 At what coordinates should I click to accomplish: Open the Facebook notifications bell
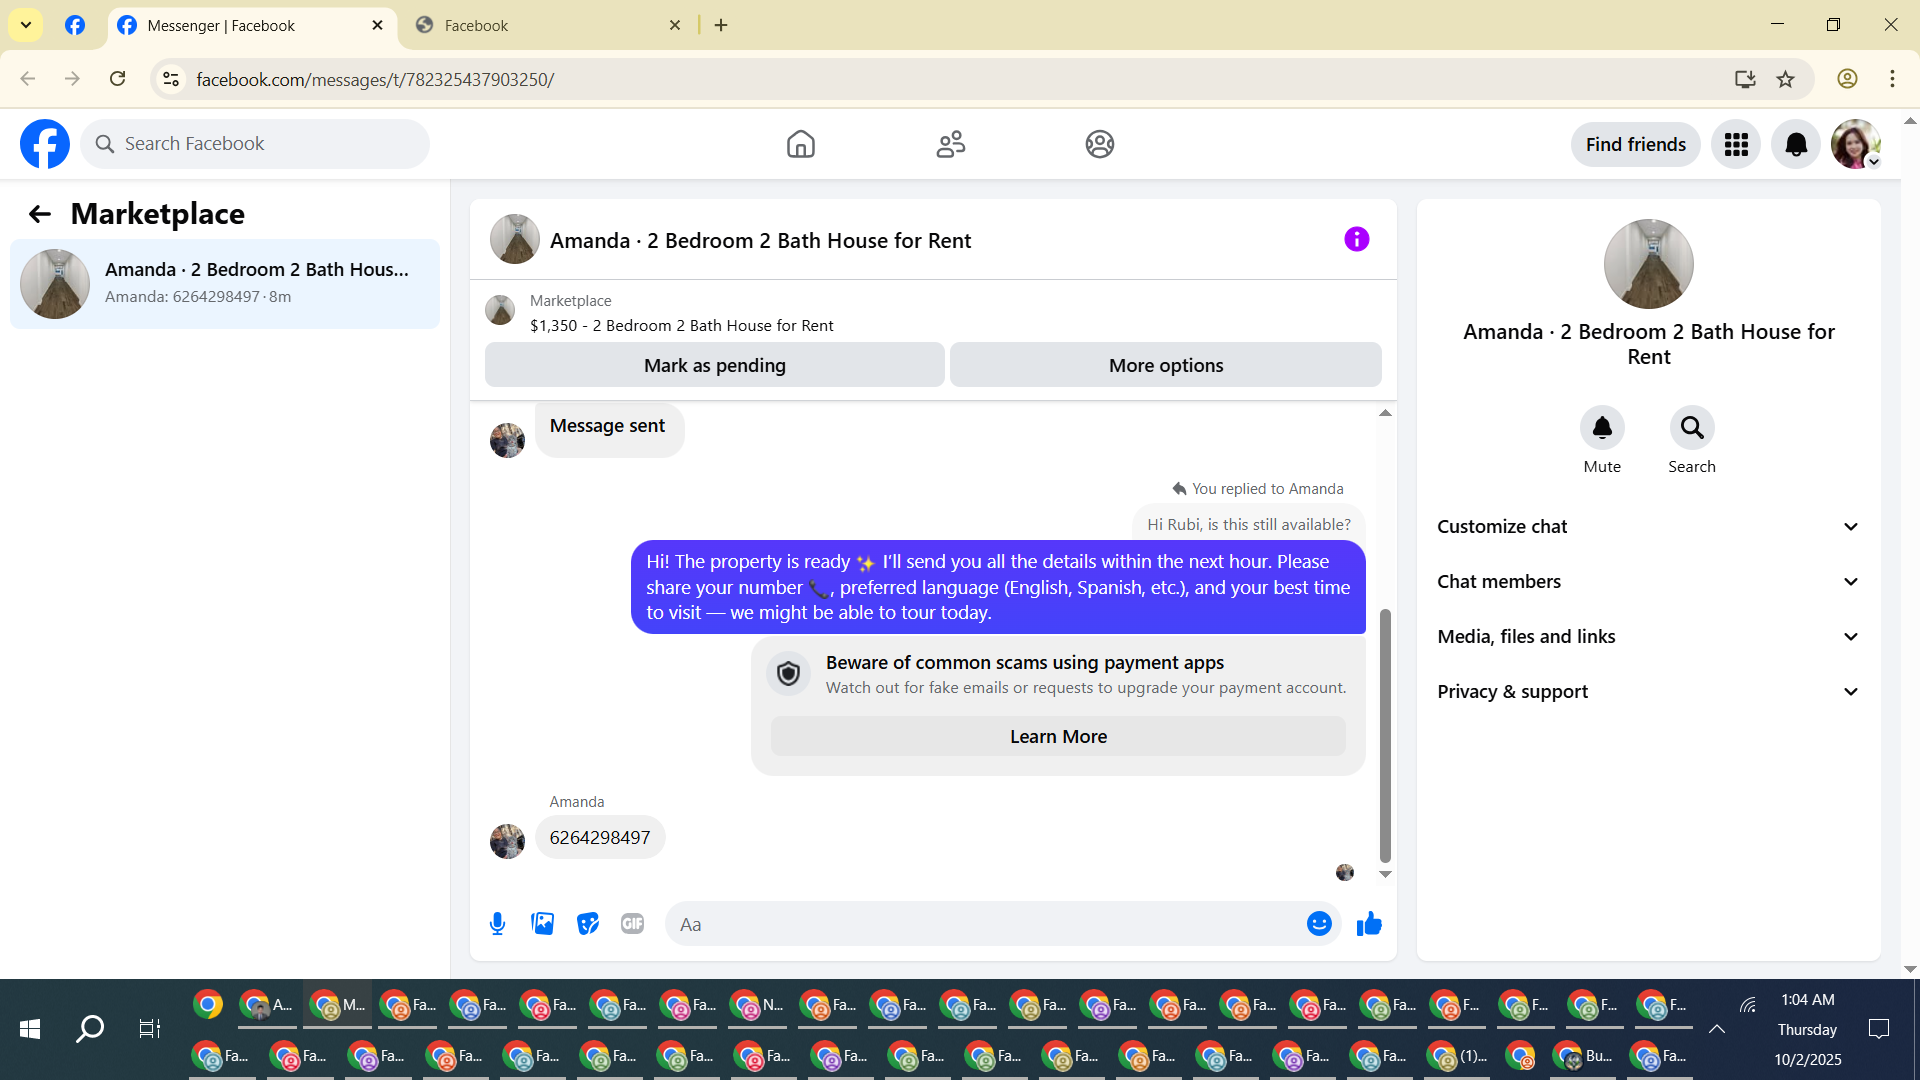point(1796,145)
